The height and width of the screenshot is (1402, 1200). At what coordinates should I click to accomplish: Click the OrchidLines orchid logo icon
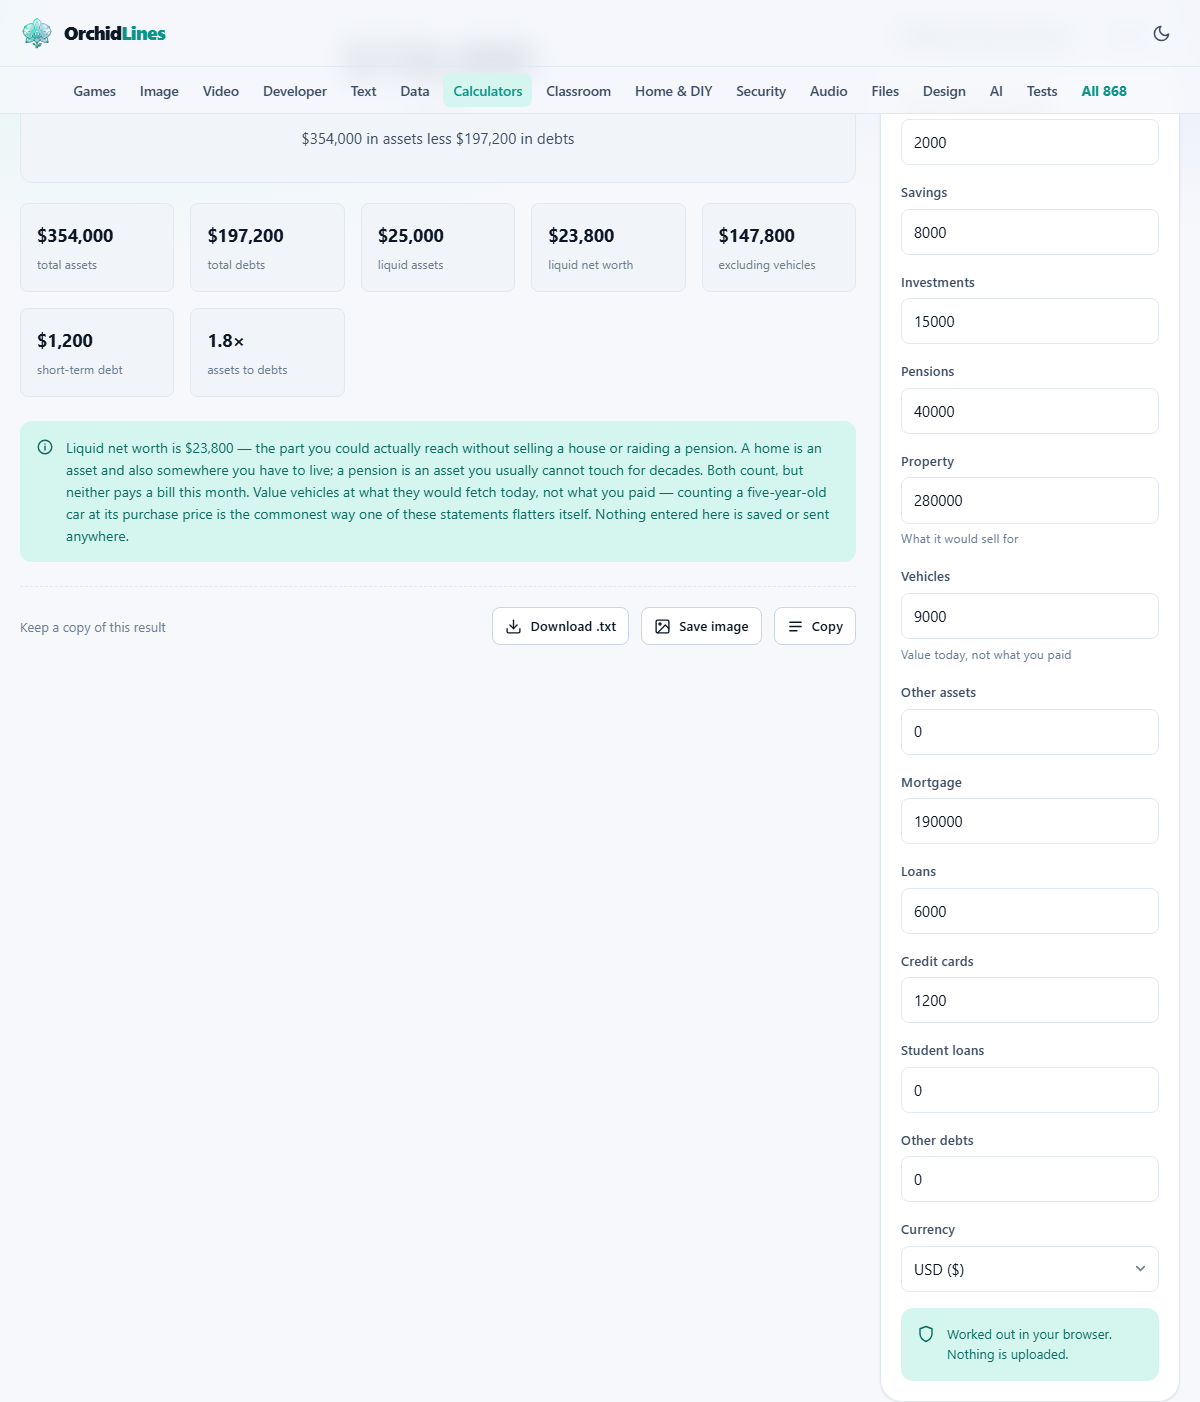37,33
